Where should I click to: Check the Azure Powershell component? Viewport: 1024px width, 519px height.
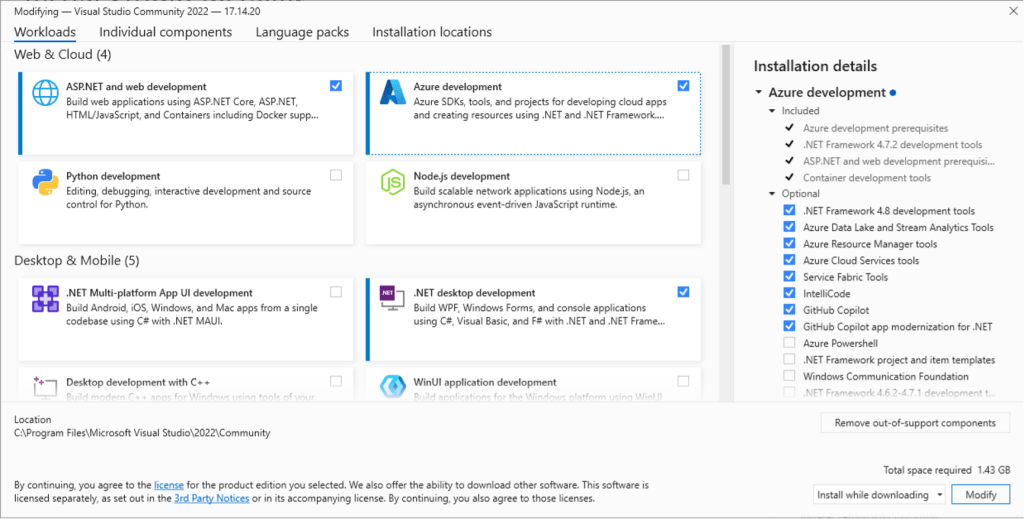790,343
